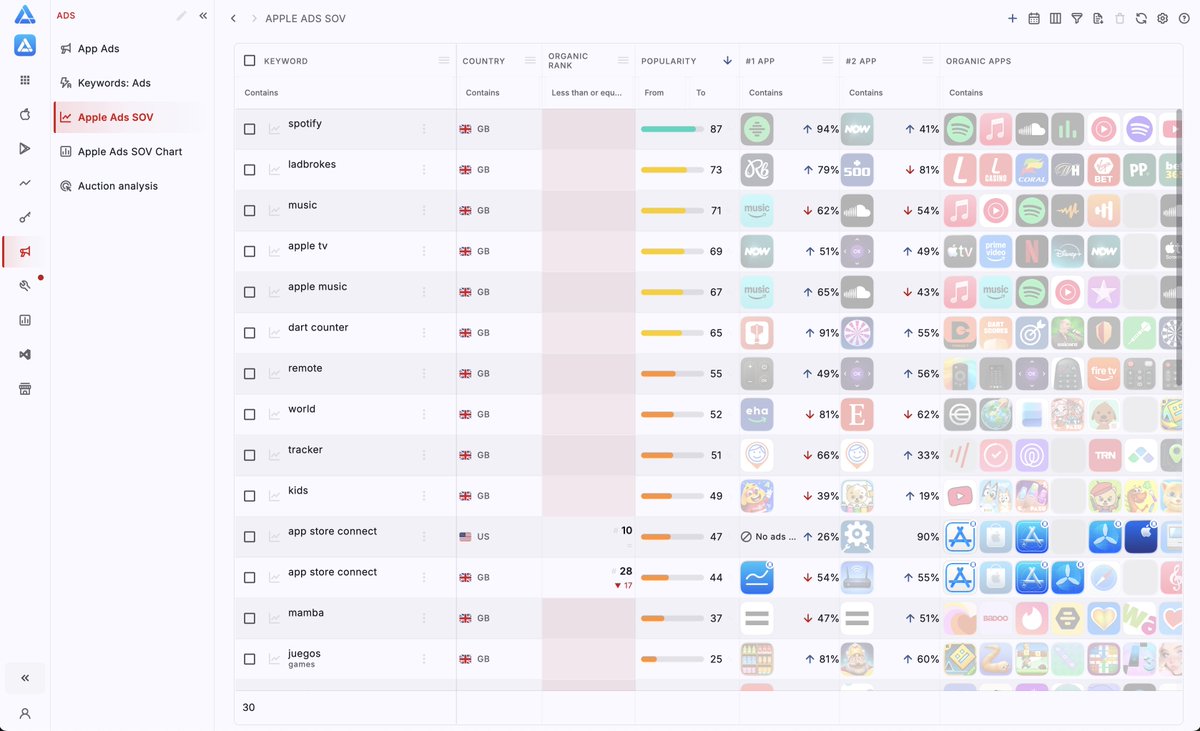Click the forward chevron in the breadcrumb
1200x731 pixels.
coord(254,19)
